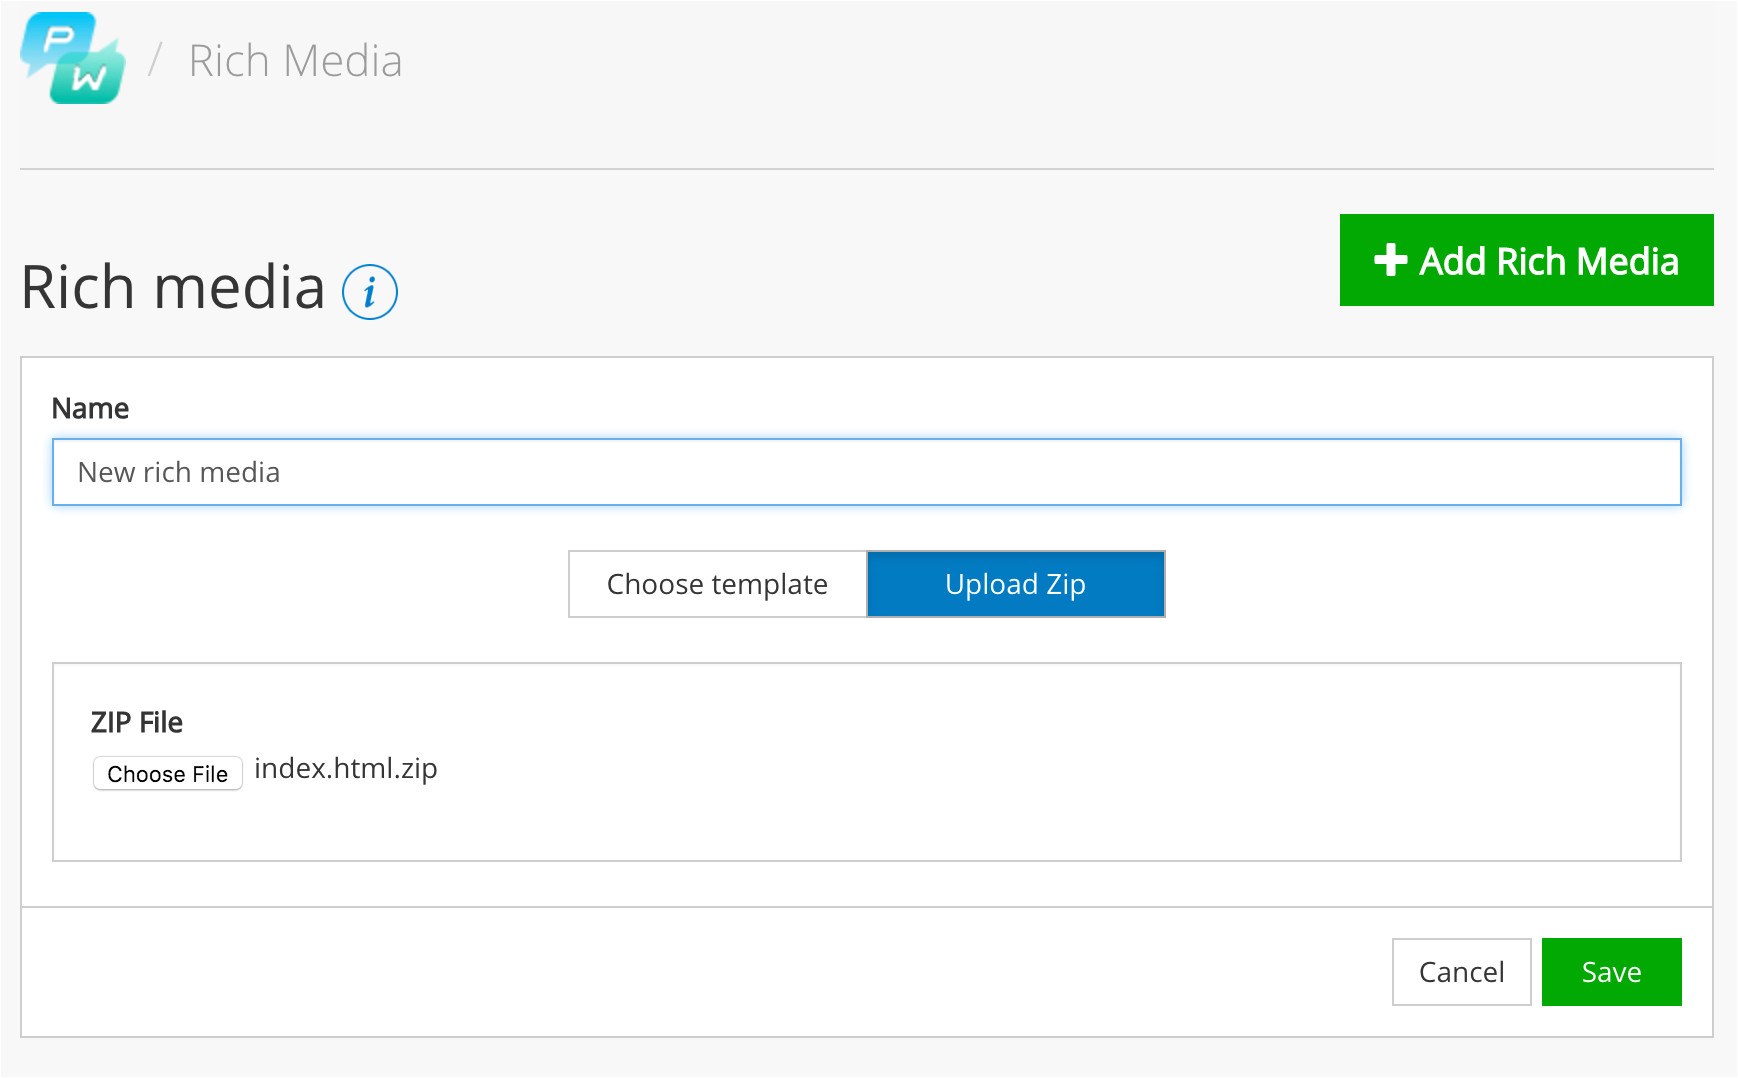Viewport: 1738px width, 1078px height.
Task: Save the new rich media
Action: [x=1611, y=972]
